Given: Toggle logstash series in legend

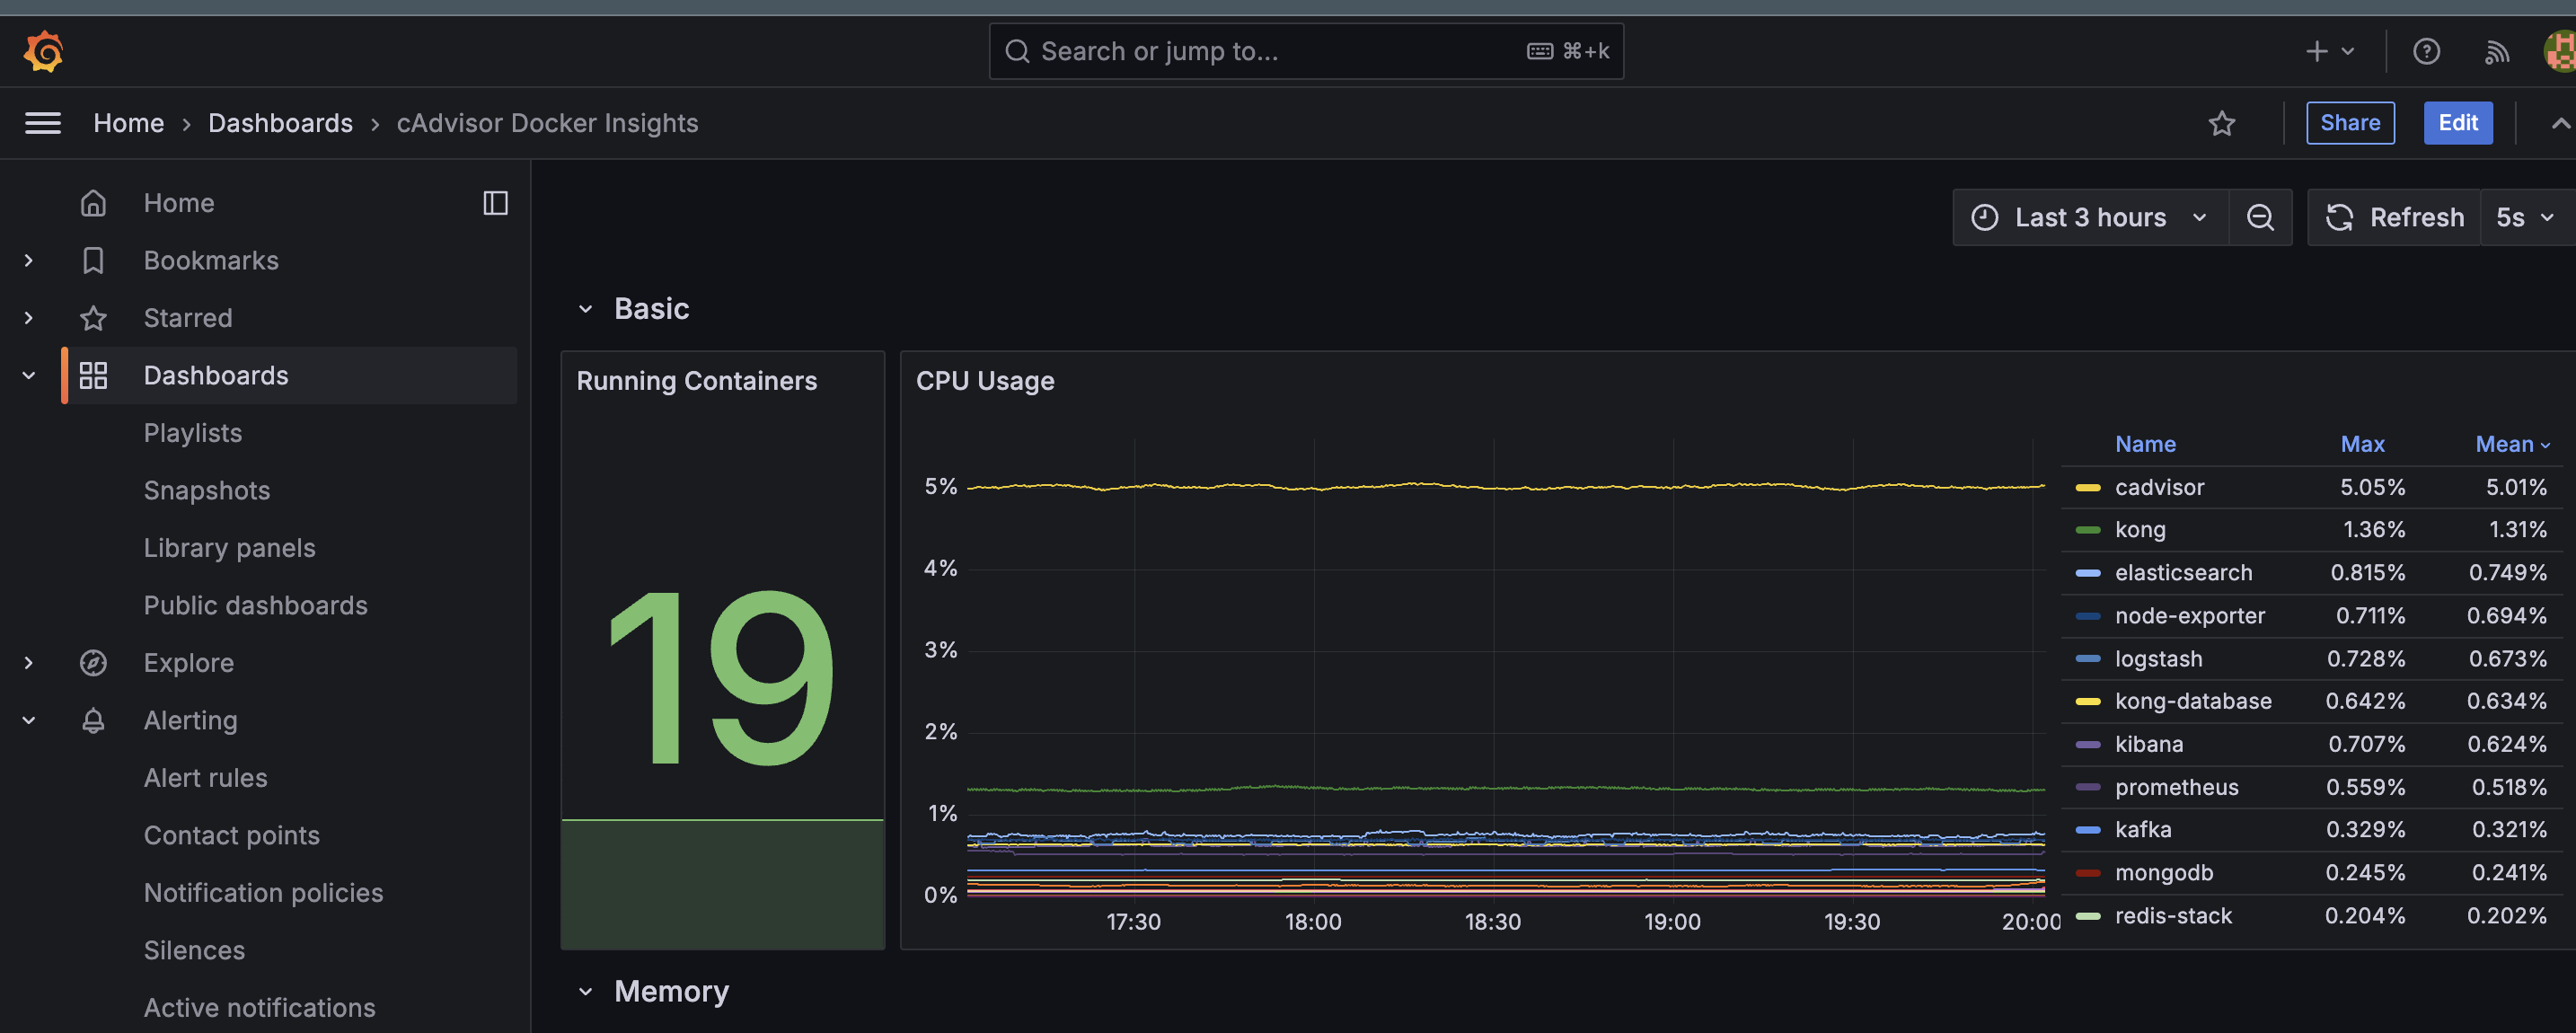Looking at the screenshot, I should coord(2159,659).
